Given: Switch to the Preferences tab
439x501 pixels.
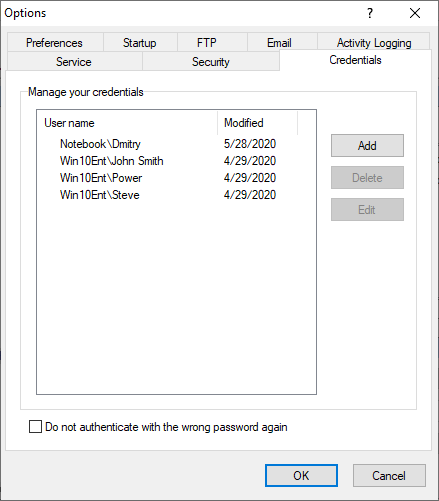Looking at the screenshot, I should click(55, 43).
